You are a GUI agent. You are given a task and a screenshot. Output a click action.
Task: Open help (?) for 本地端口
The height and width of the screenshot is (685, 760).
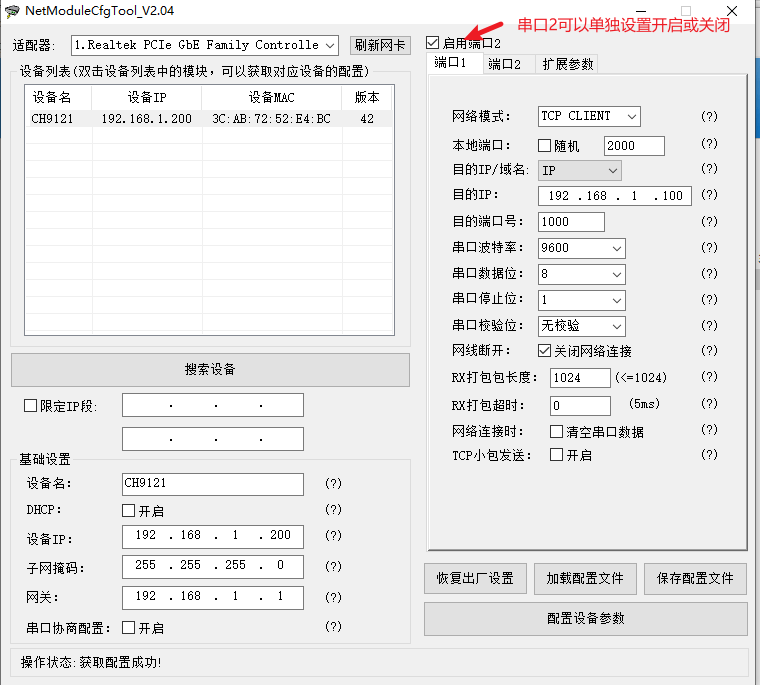tap(709, 143)
